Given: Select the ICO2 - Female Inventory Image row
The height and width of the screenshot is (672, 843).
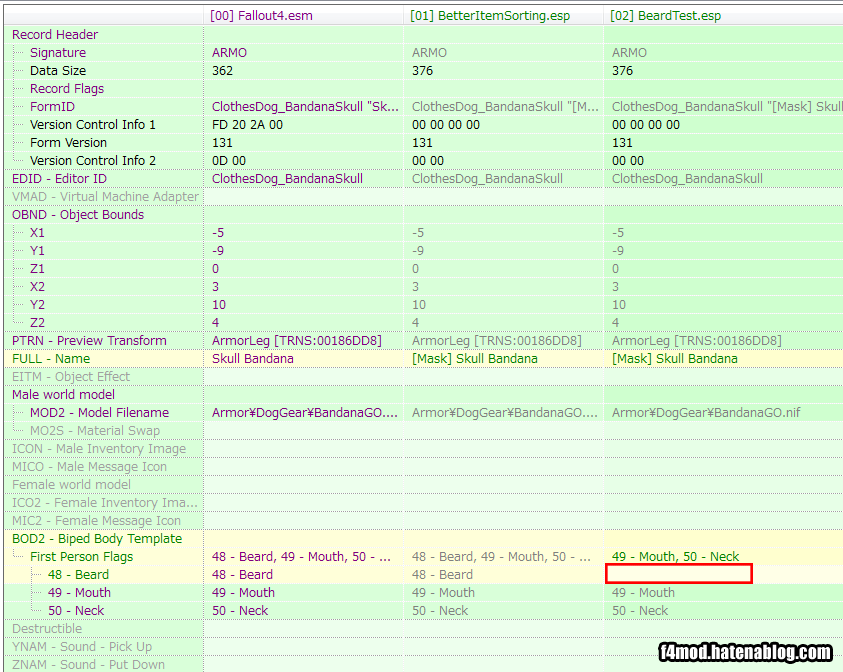Looking at the screenshot, I should [105, 503].
